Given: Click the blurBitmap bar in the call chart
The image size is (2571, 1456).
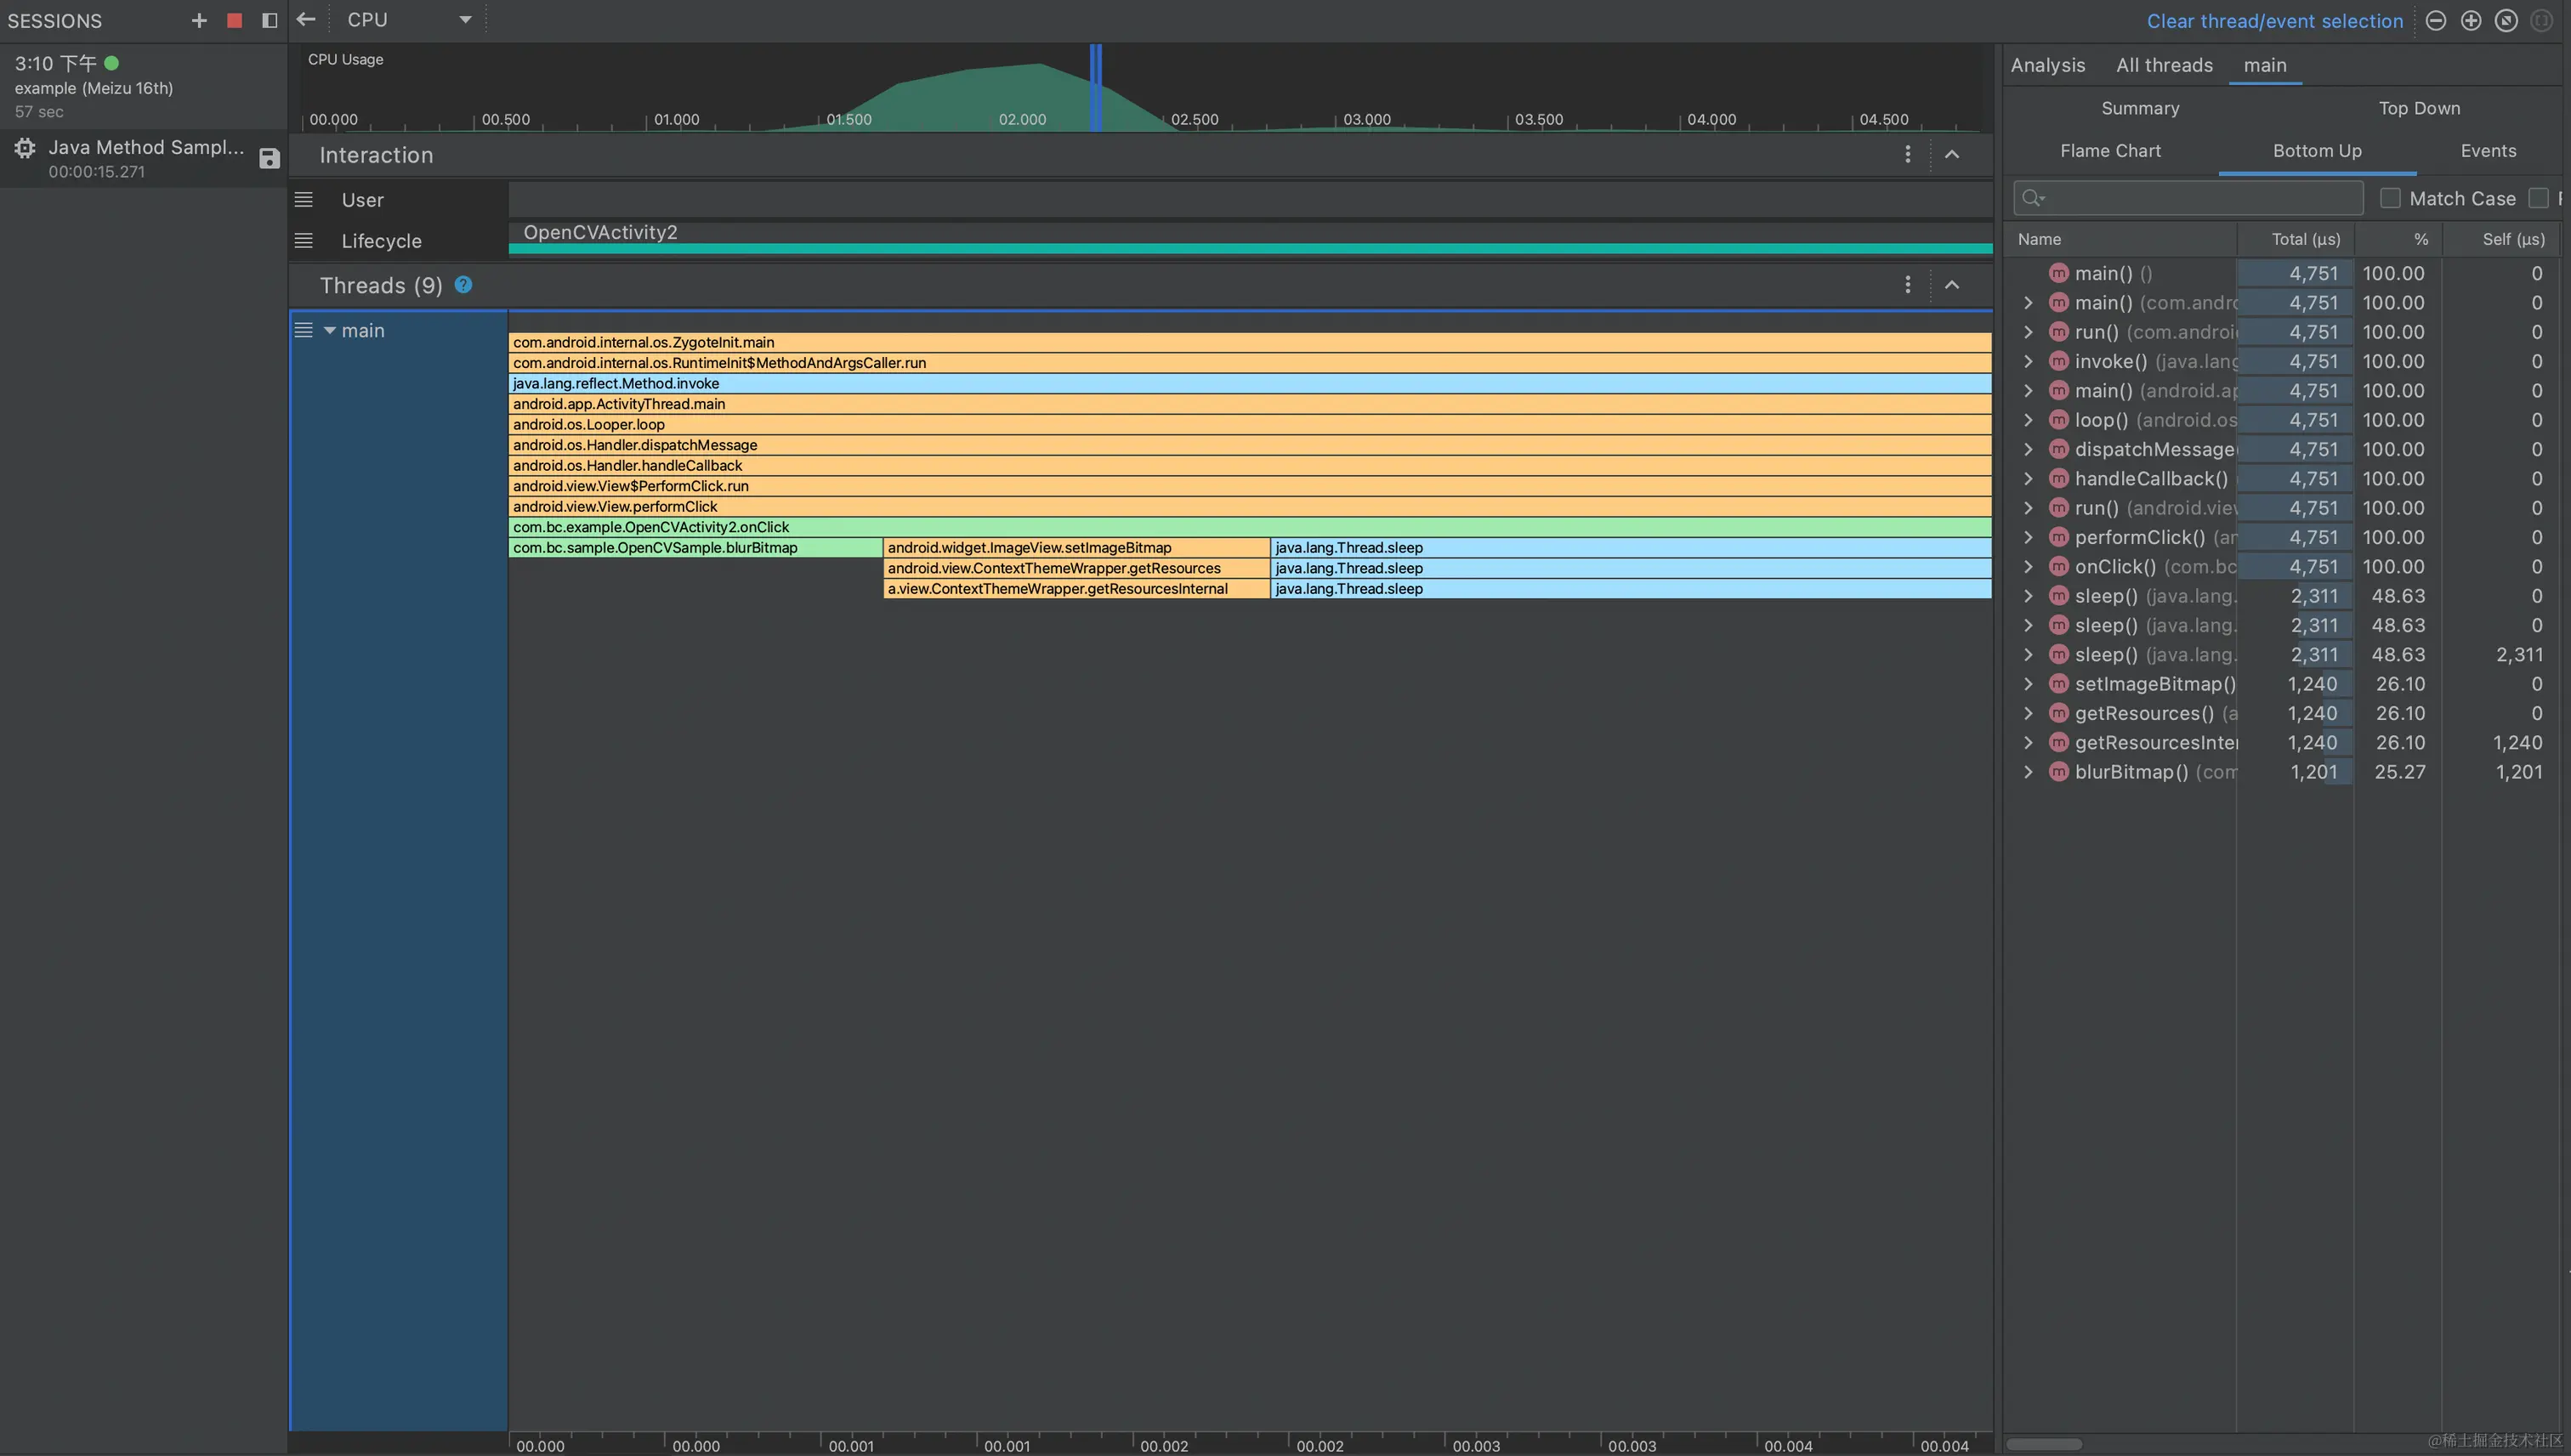Looking at the screenshot, I should point(694,548).
